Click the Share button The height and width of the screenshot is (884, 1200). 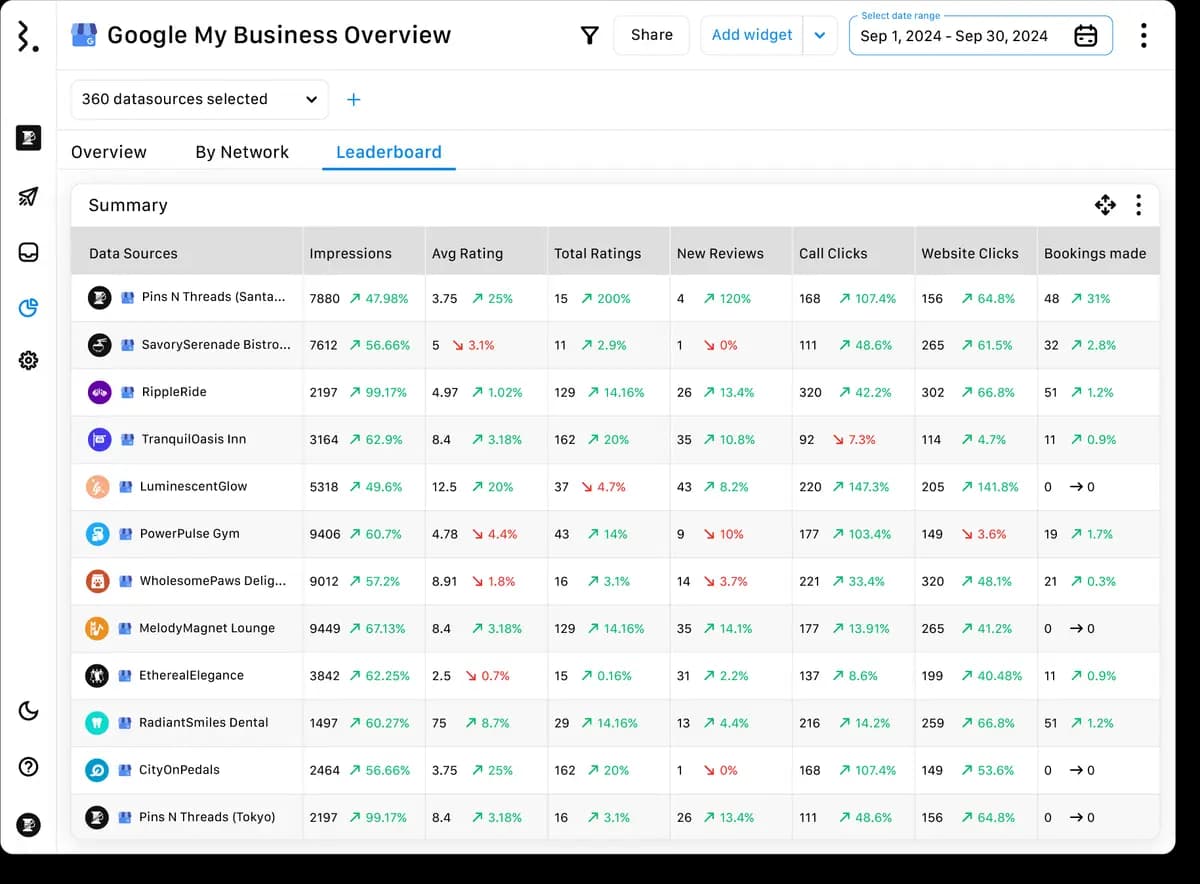tap(651, 35)
